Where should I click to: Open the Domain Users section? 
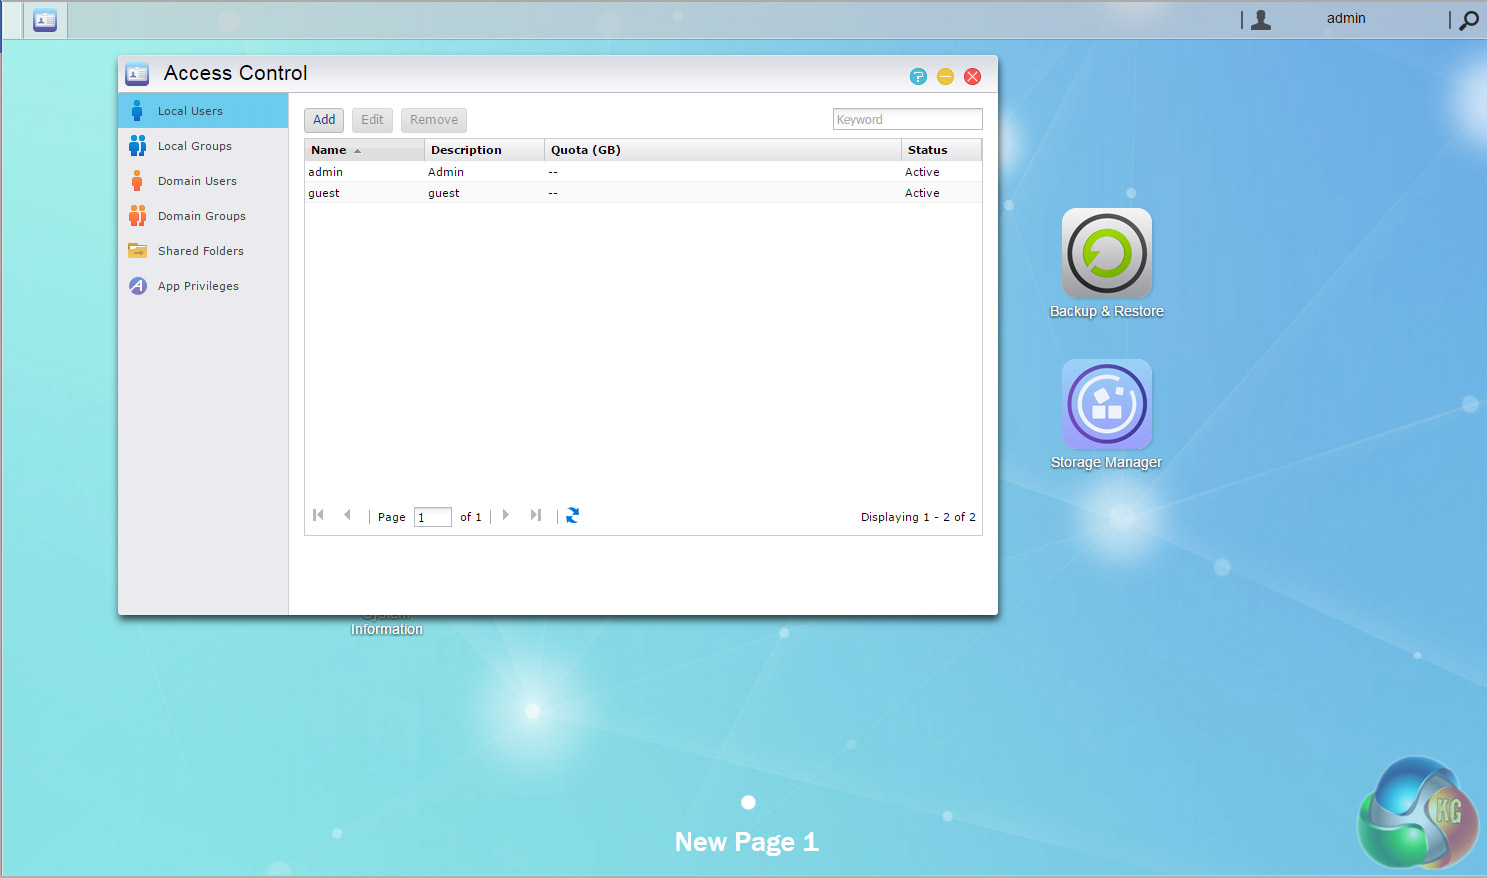197,181
